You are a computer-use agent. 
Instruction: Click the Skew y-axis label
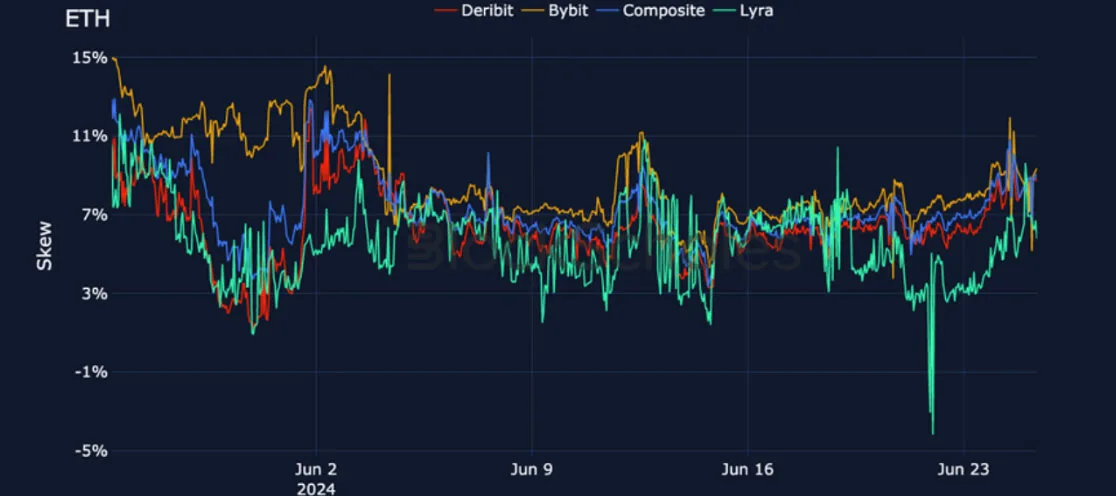tap(45, 244)
